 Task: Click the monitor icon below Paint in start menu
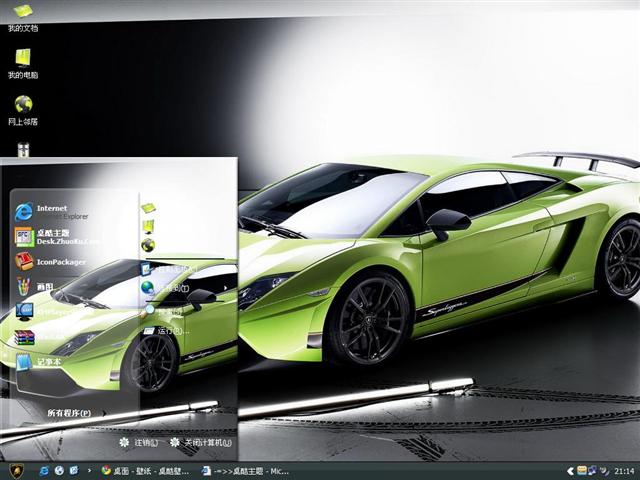pos(25,311)
